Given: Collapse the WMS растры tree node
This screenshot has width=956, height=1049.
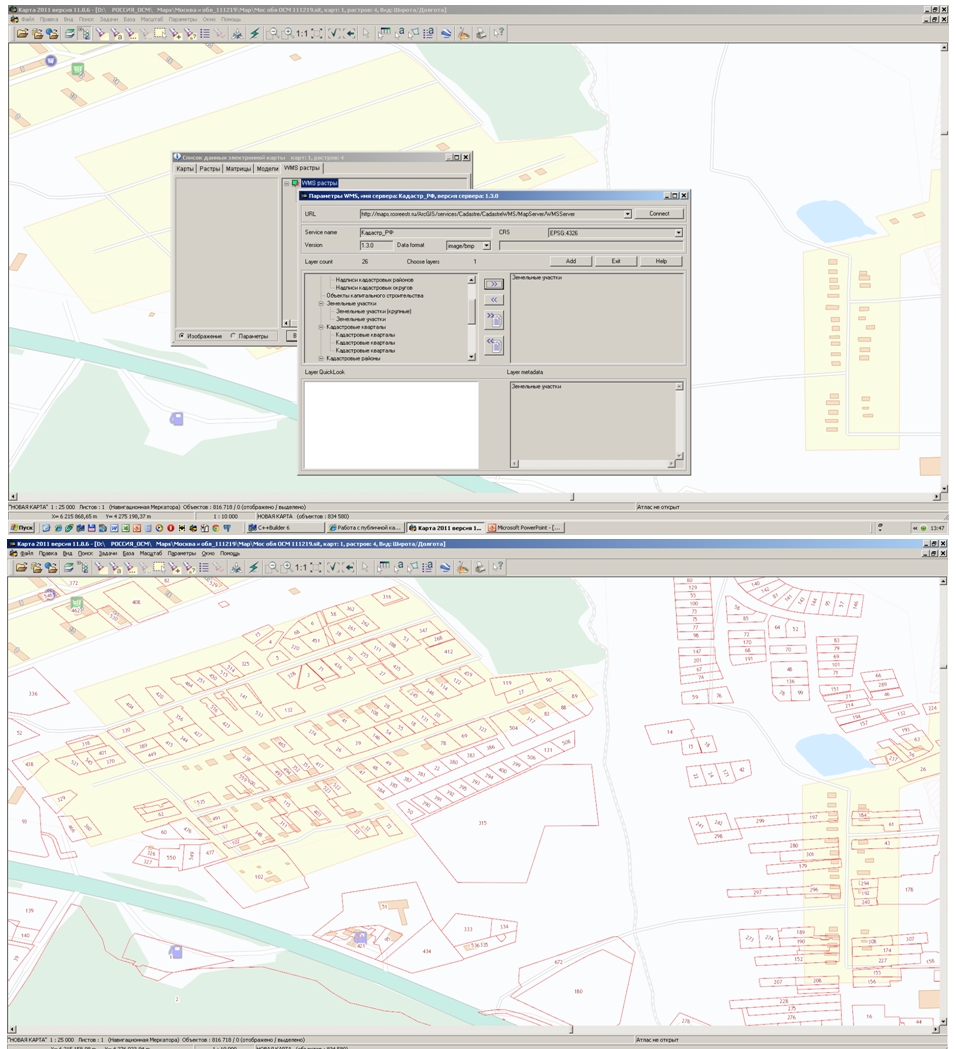Looking at the screenshot, I should pyautogui.click(x=287, y=183).
